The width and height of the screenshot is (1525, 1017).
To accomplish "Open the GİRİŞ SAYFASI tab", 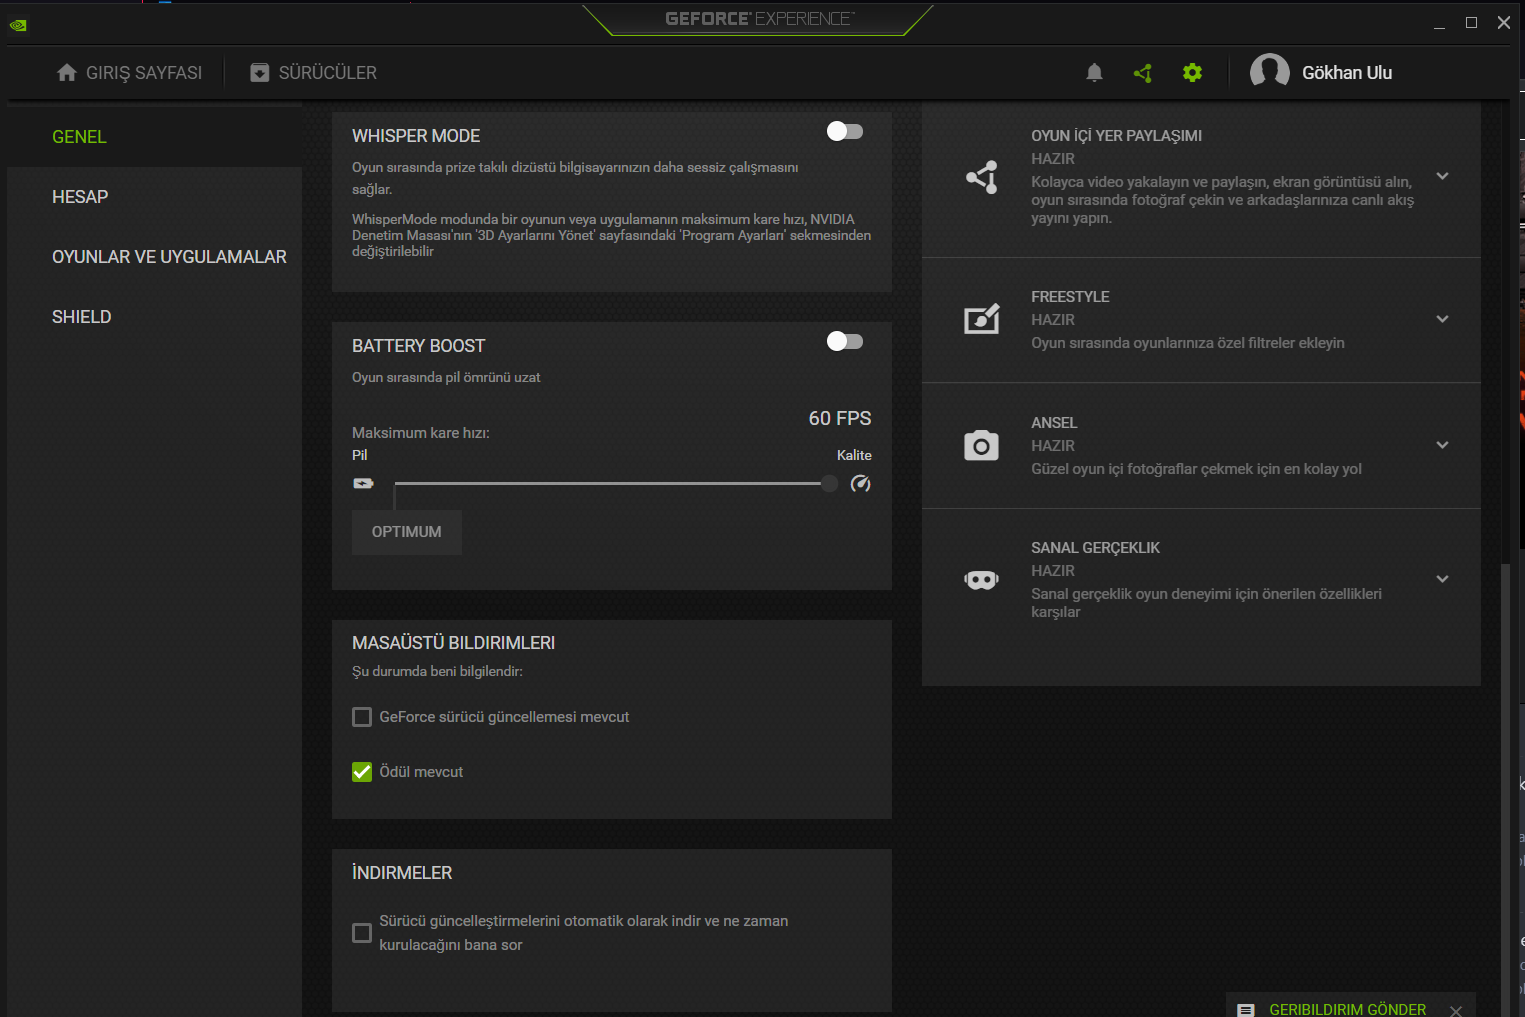I will point(130,73).
